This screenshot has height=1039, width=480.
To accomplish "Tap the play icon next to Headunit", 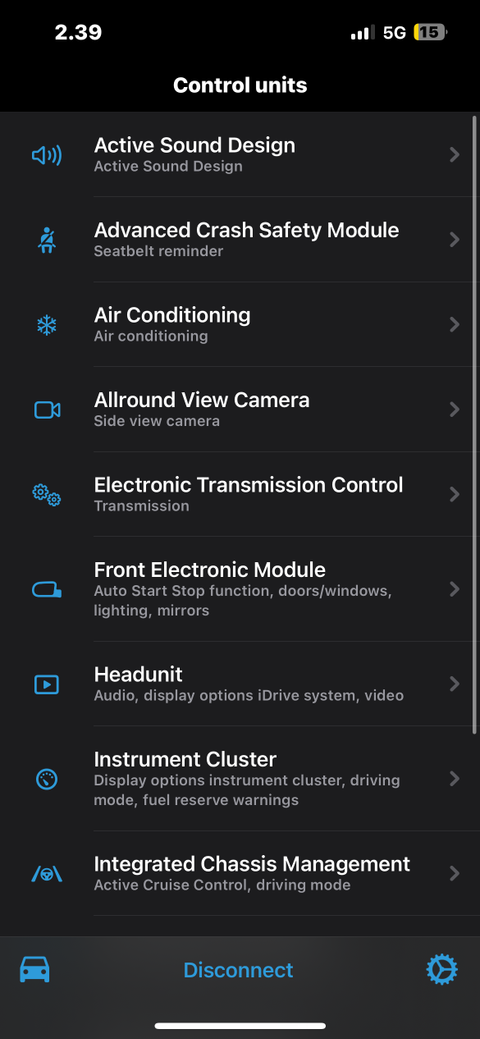I will point(46,684).
